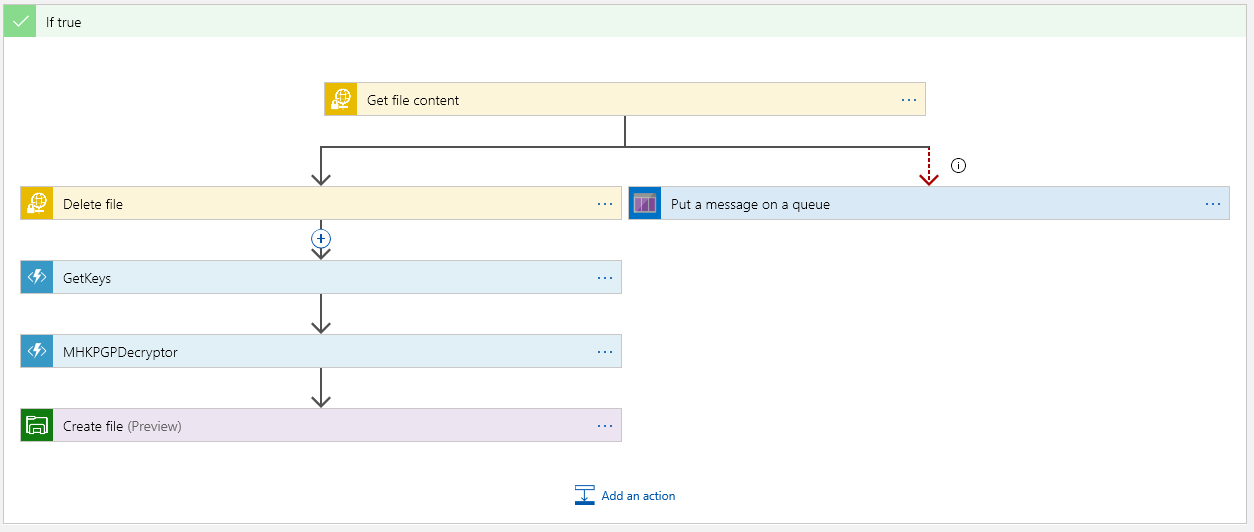
Task: Open the Get file content ellipsis menu
Action: [x=908, y=100]
